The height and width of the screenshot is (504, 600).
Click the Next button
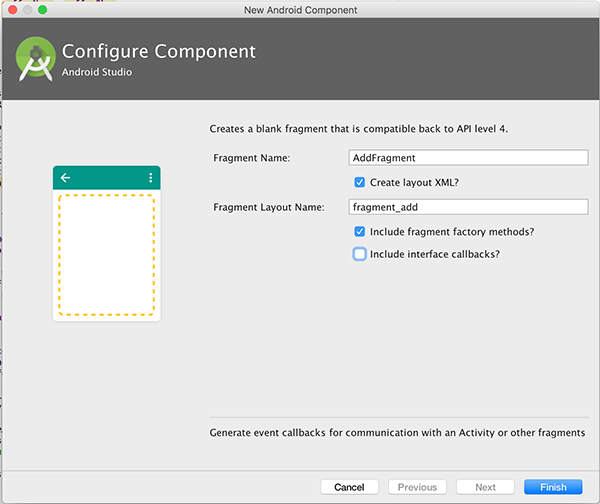click(485, 487)
